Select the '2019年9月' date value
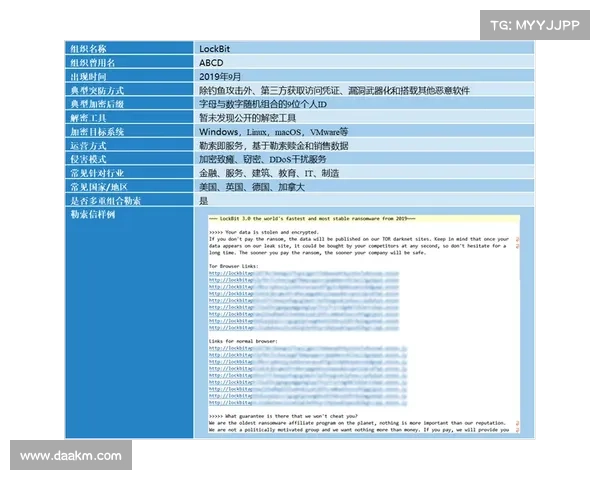Viewport: 600px width, 480px height. tap(220, 76)
